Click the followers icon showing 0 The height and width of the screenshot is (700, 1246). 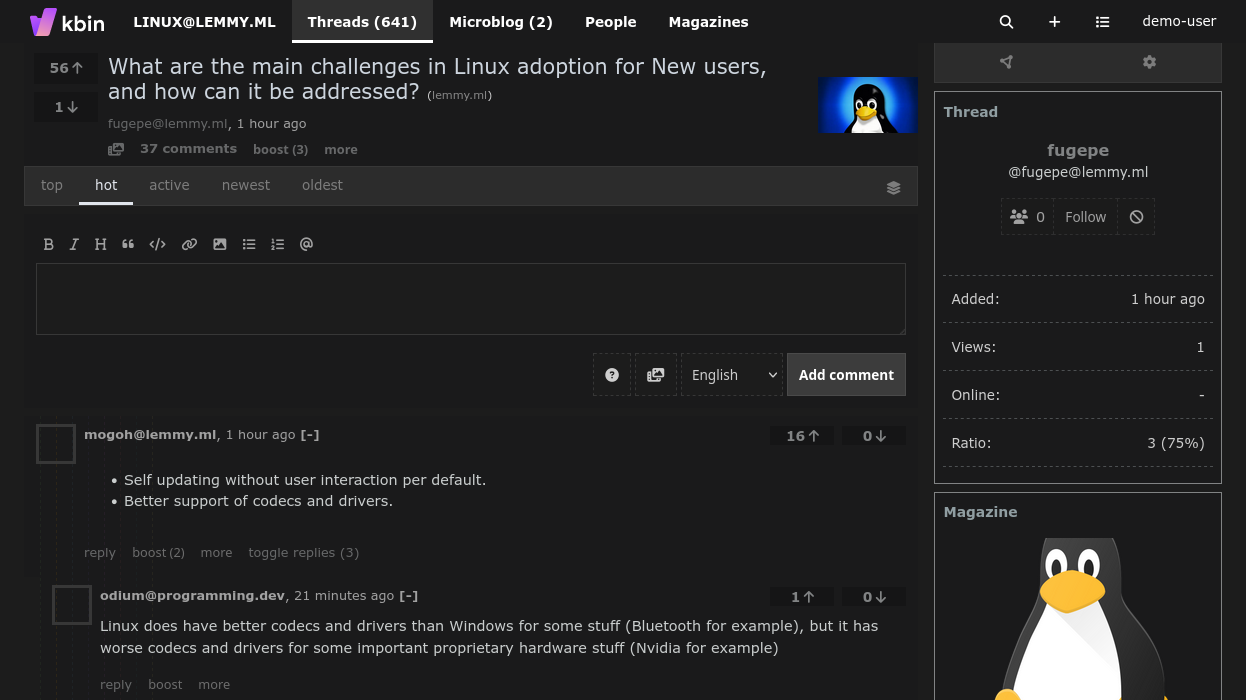(x=1027, y=217)
